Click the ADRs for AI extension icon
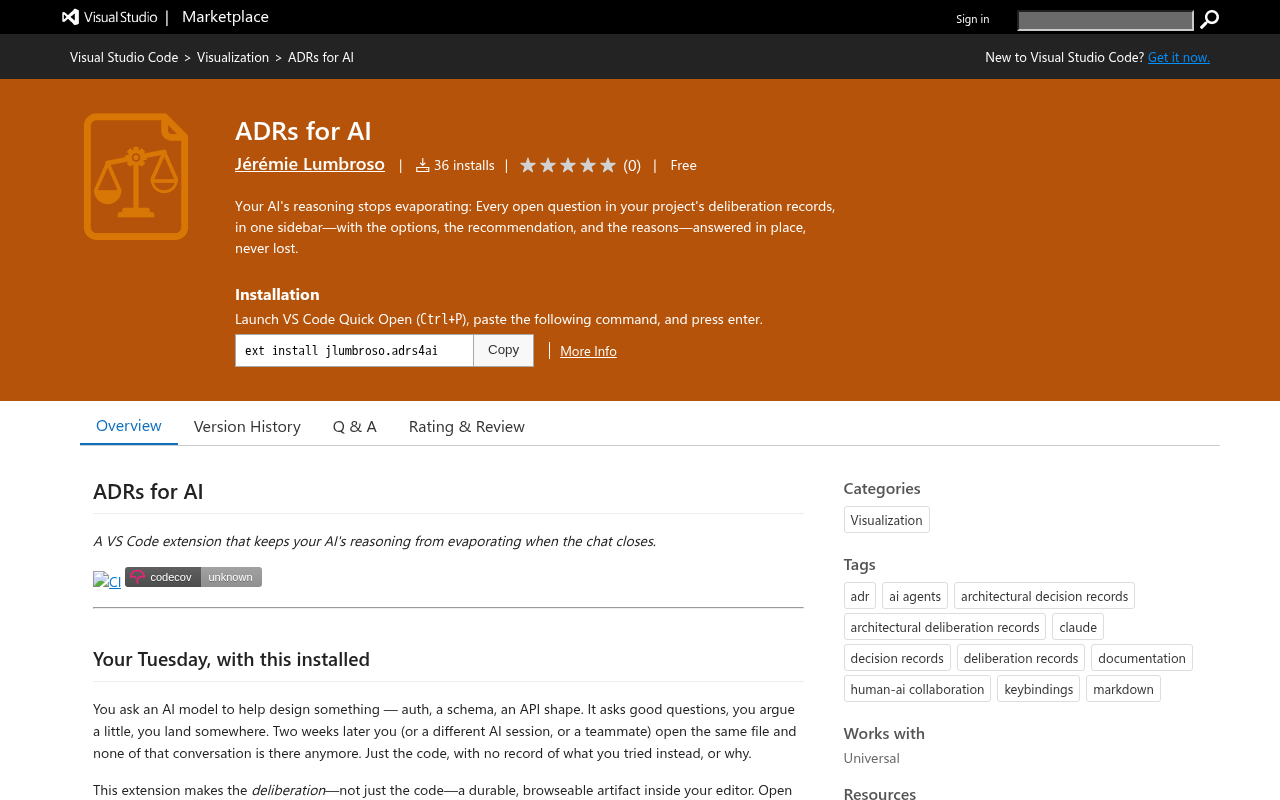Screen dimensions: 1280x800 (136, 177)
